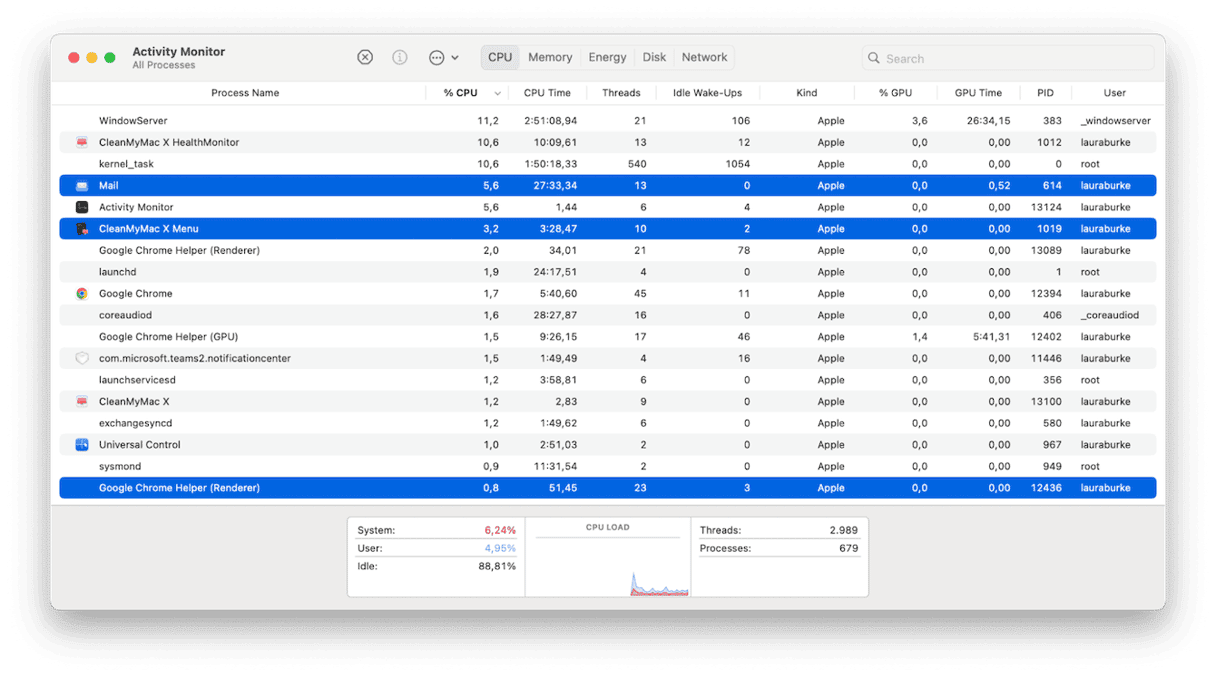Screen dimensions: 1216x677
Task: Click the More options ellipsis icon
Action: pos(436,57)
